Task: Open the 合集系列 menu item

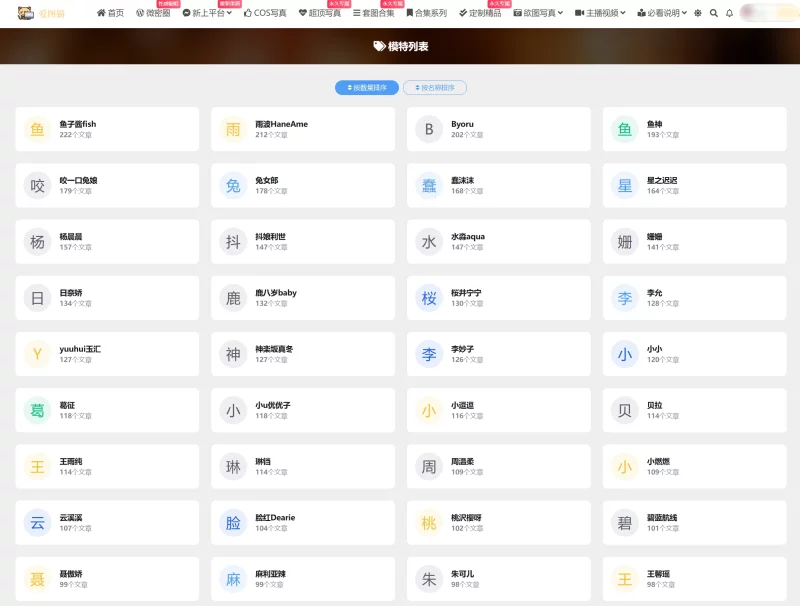Action: [x=426, y=13]
